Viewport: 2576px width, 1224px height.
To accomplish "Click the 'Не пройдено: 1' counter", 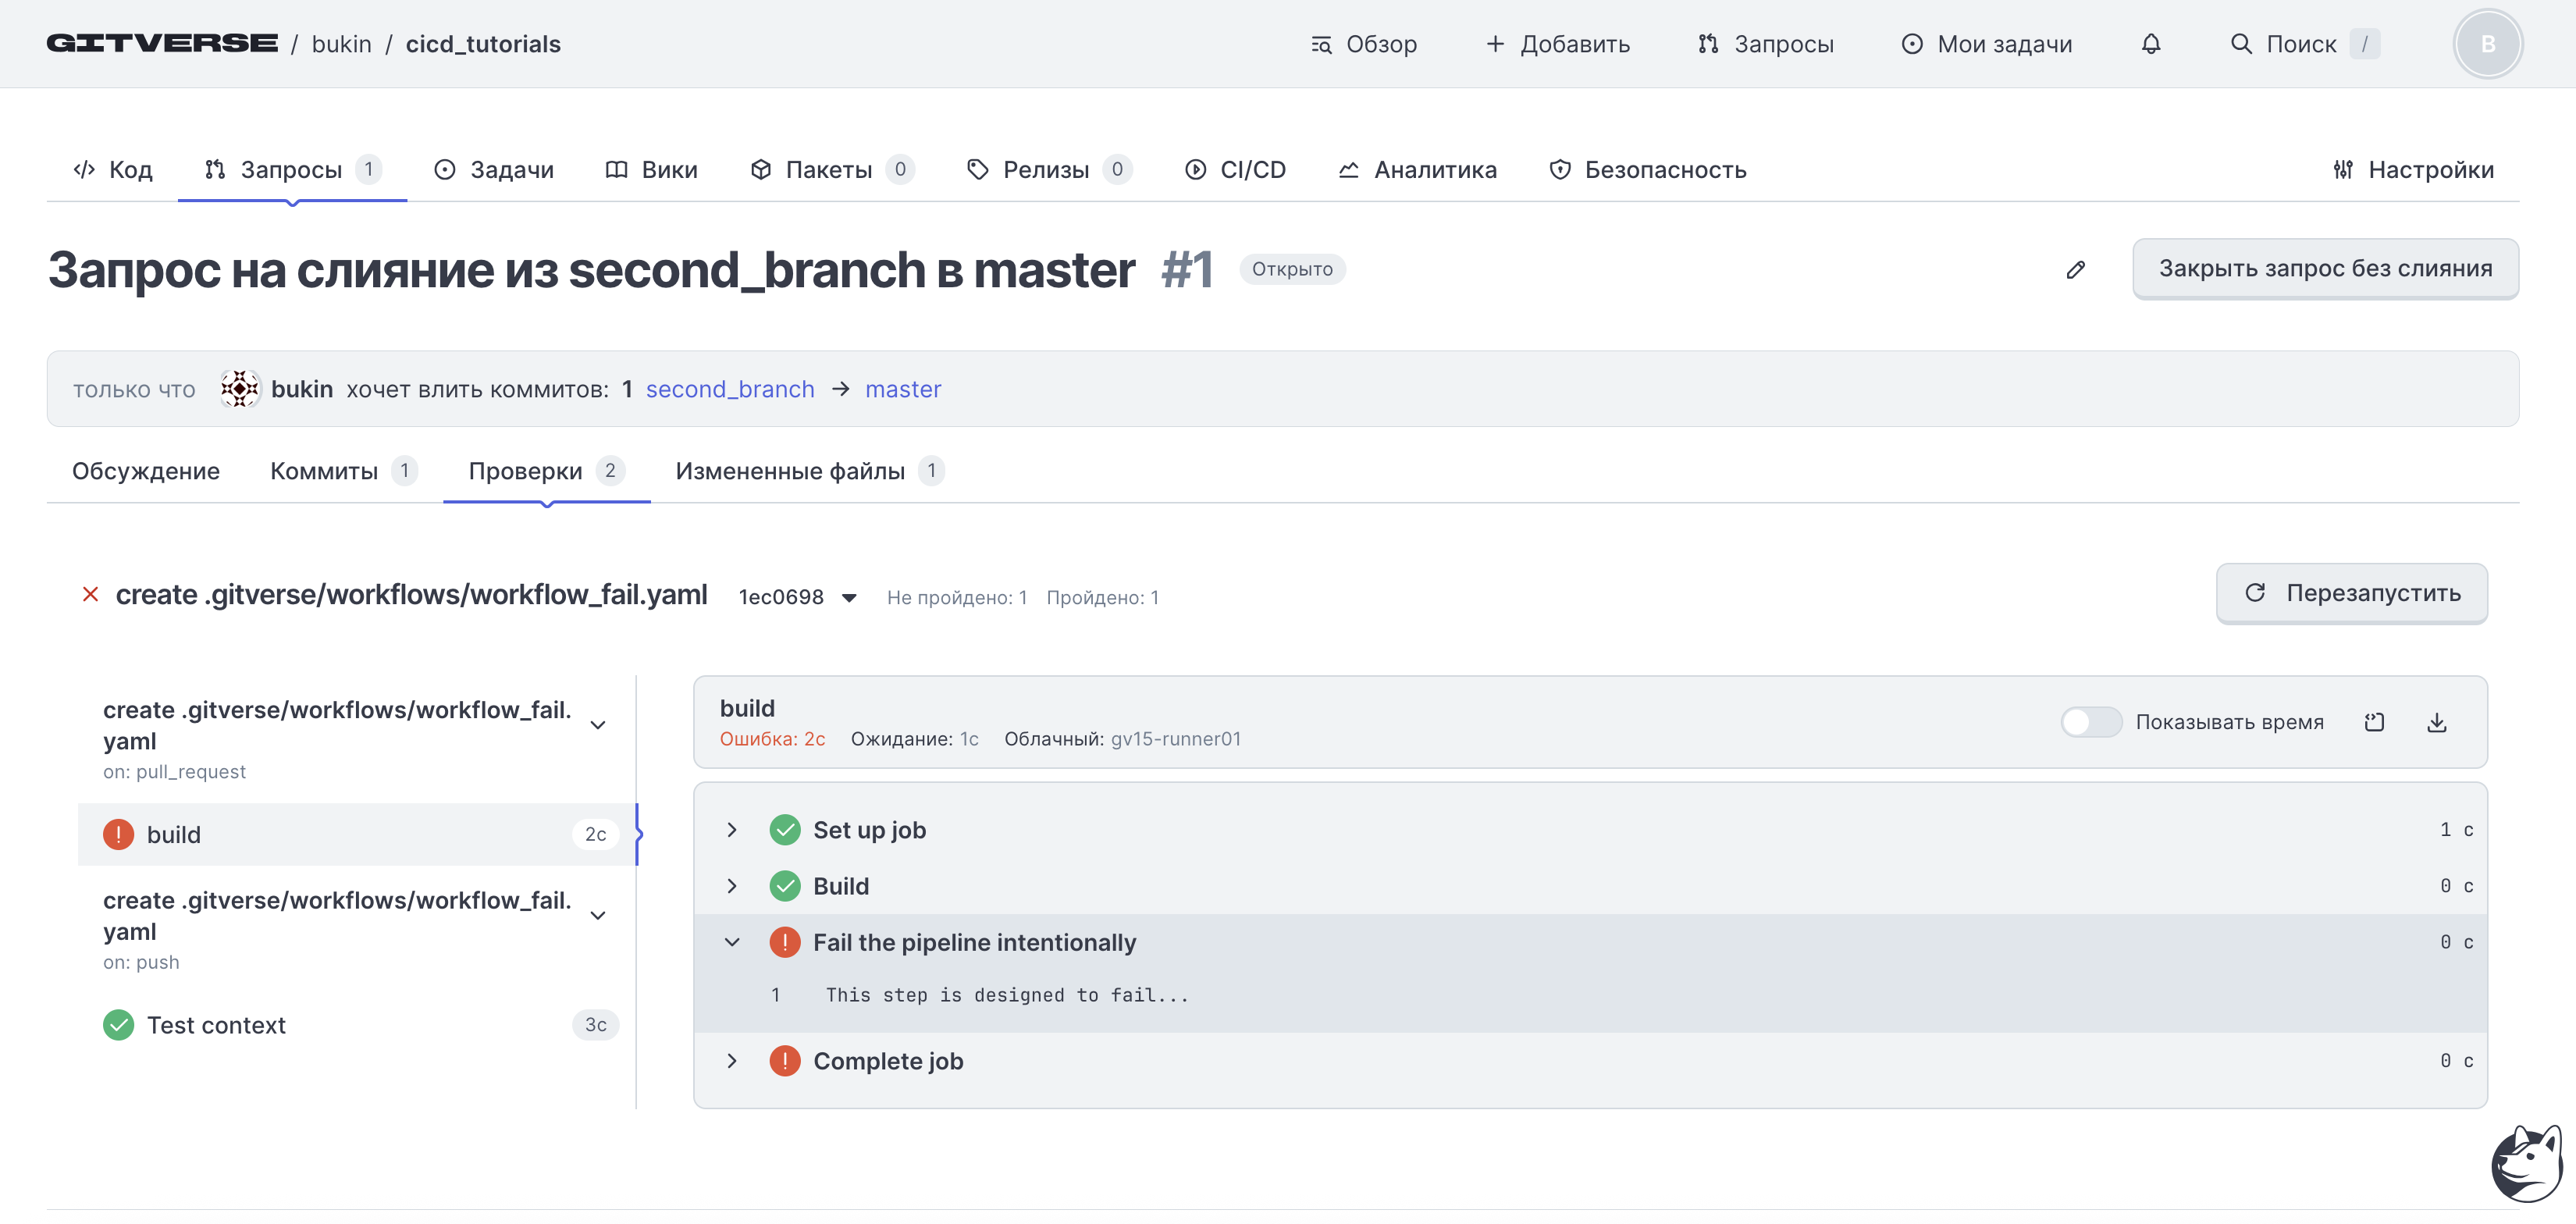I will (x=956, y=597).
